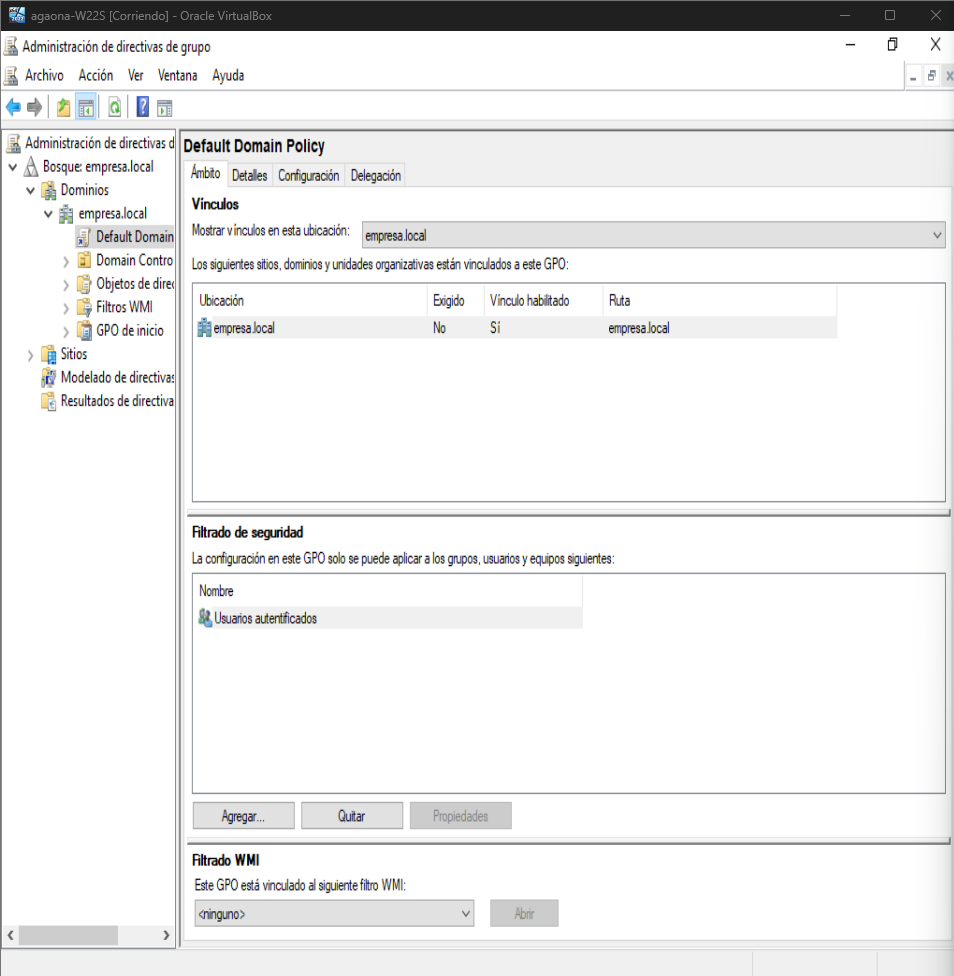
Task: Click the Up one level folder icon
Action: click(x=64, y=108)
